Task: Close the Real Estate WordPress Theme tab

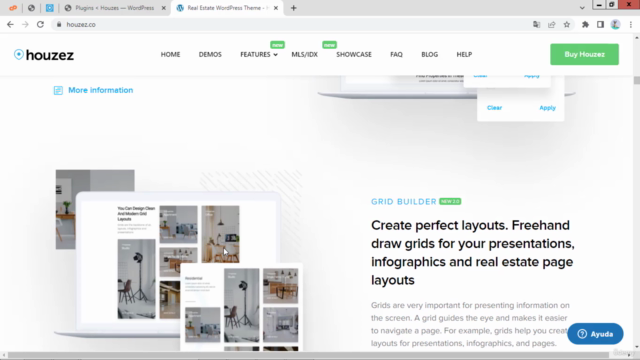Action: (276, 8)
